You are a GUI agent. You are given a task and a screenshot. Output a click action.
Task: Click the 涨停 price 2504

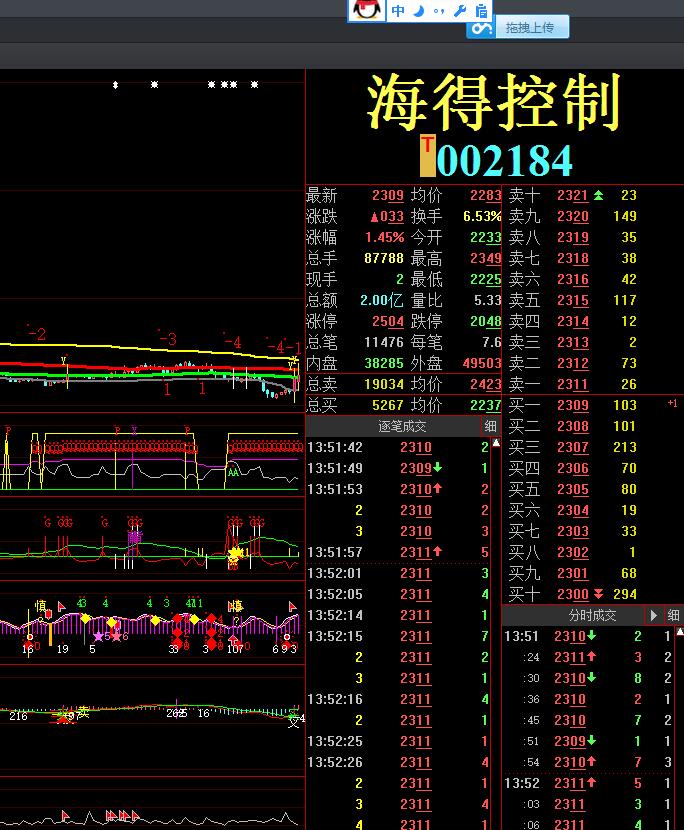click(x=388, y=321)
